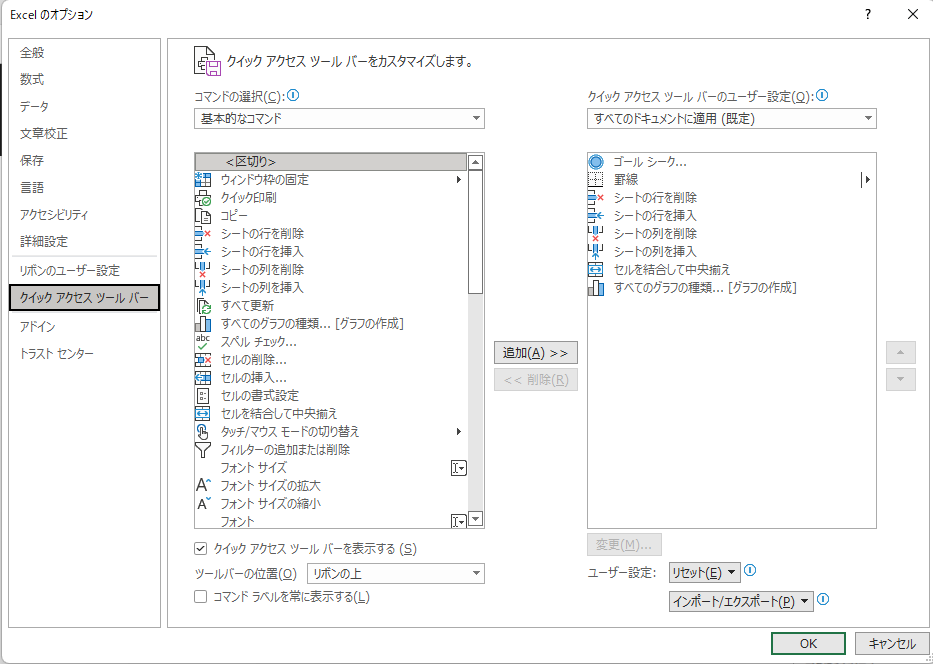Switch to the リボンのユーザー設定 category
Viewport: 933px width, 664px height.
(x=70, y=271)
